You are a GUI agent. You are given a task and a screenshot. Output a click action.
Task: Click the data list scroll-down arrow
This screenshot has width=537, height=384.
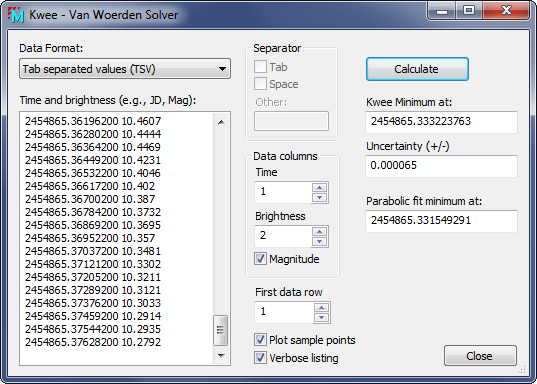(221, 356)
